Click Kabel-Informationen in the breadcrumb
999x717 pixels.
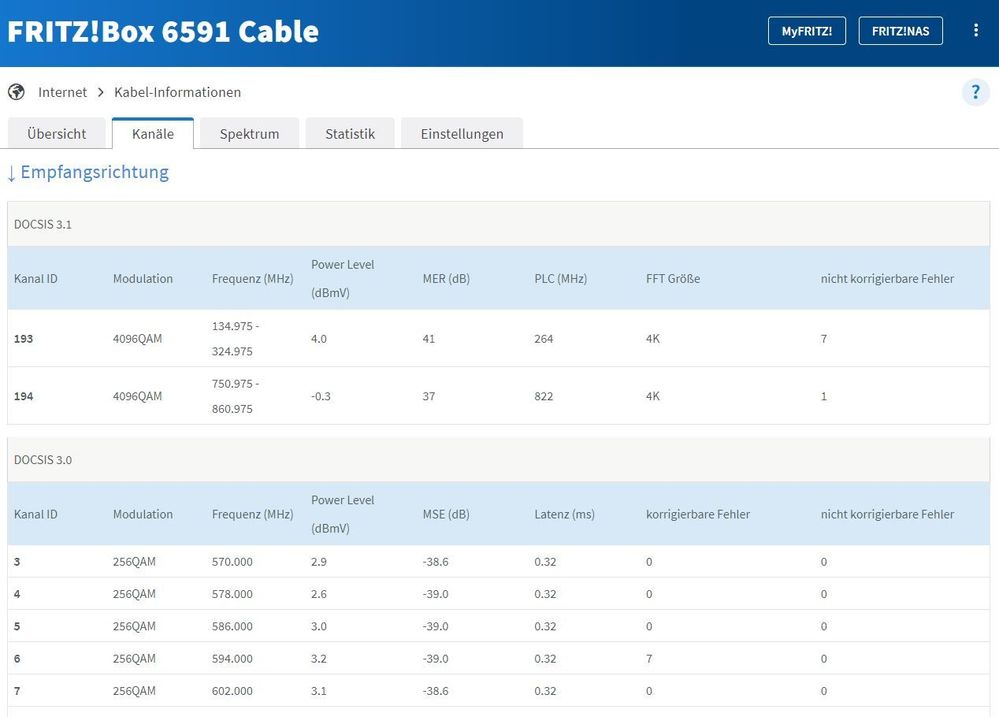[x=177, y=92]
